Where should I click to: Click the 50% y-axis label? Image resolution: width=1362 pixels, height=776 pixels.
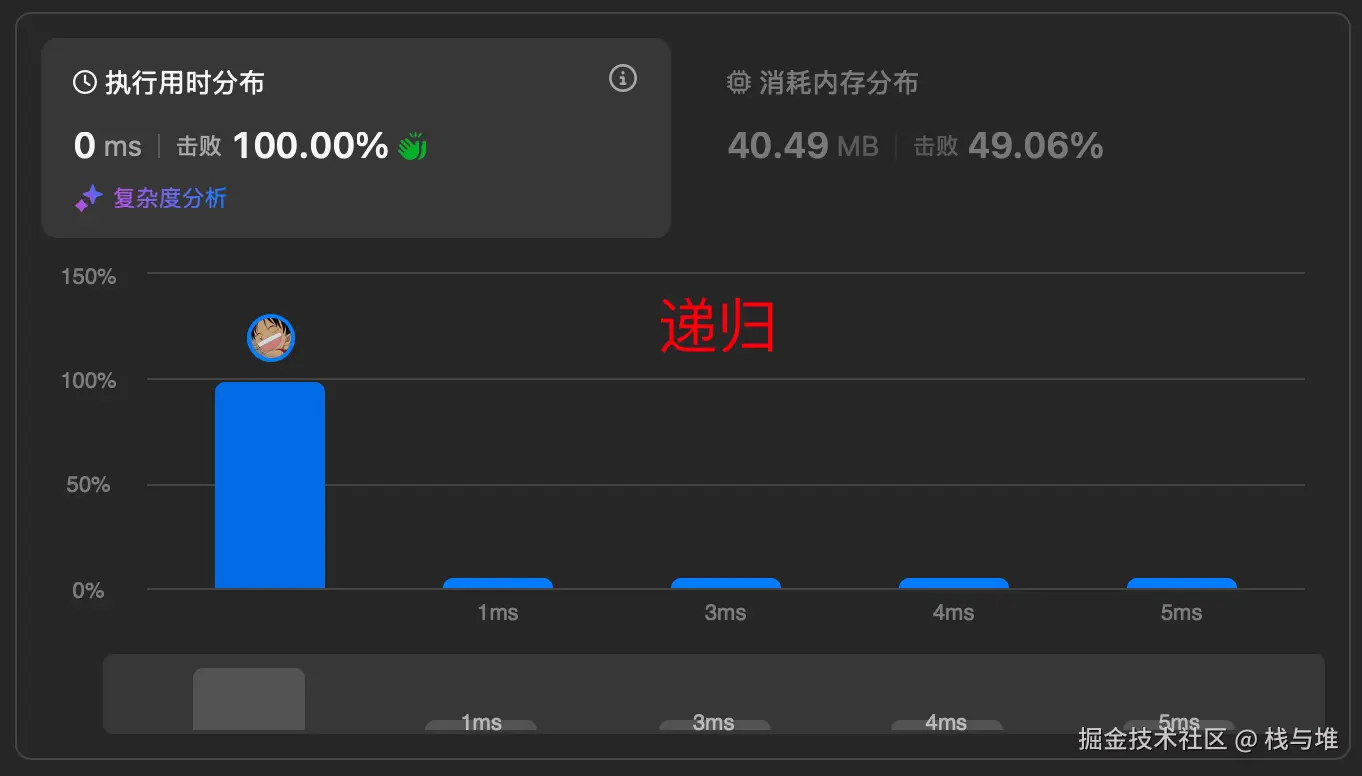coord(89,485)
